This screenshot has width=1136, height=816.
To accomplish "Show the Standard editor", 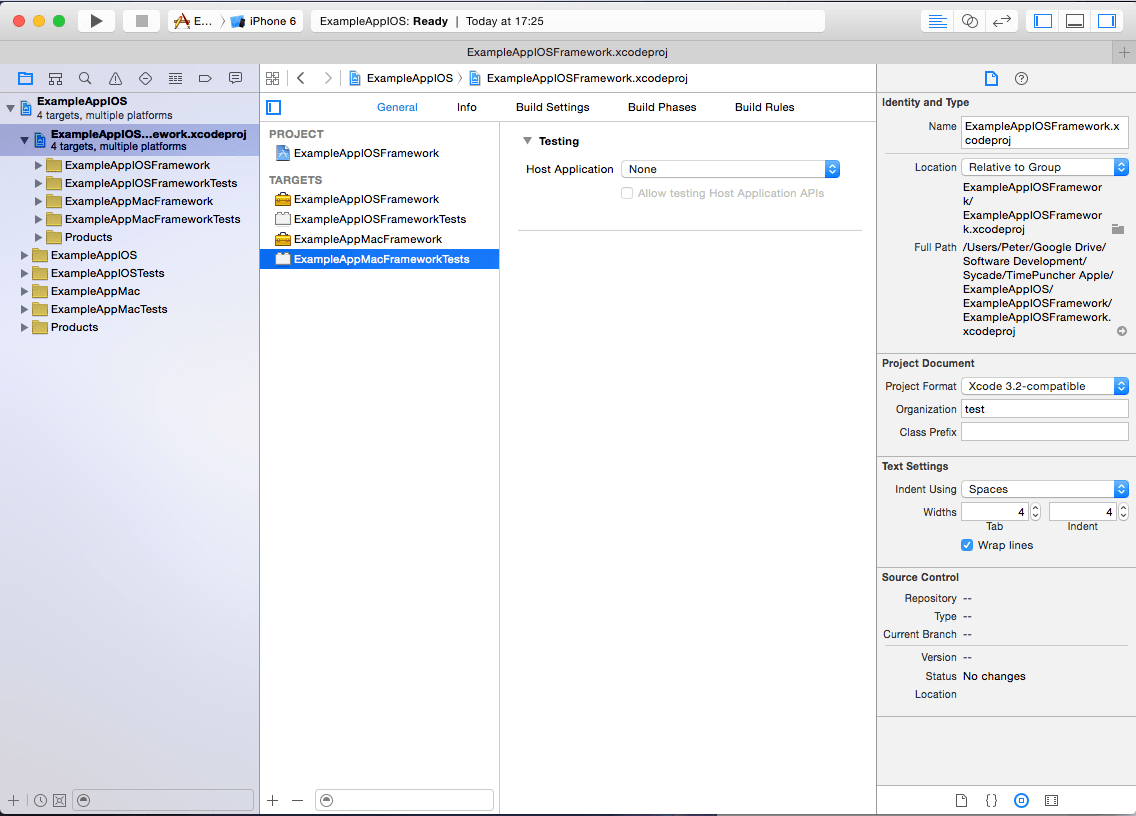I will [937, 21].
